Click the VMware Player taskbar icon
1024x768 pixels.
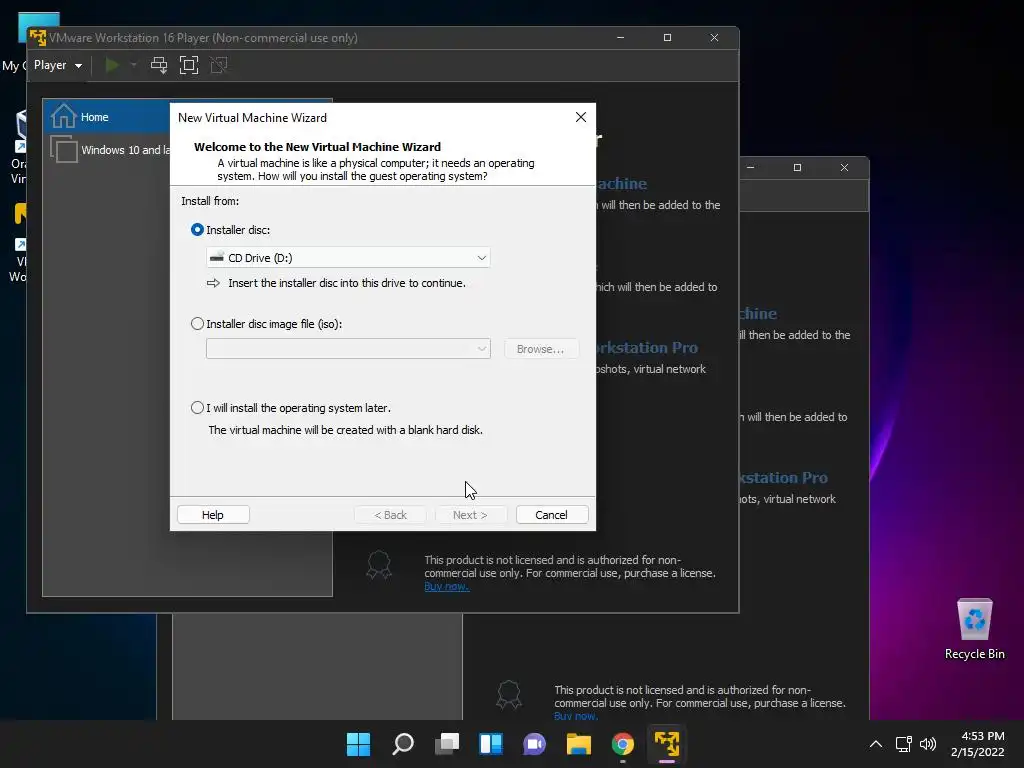(x=667, y=744)
